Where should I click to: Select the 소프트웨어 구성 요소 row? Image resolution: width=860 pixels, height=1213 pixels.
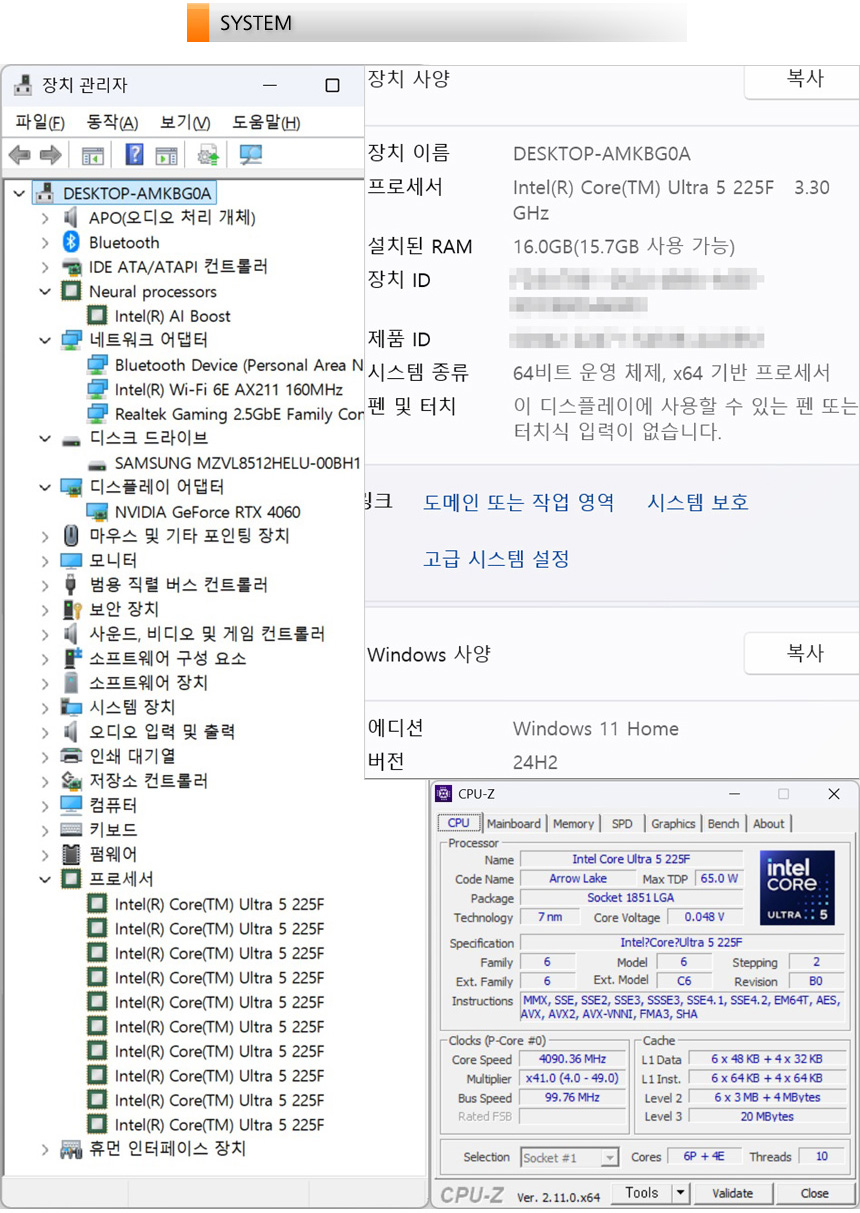tap(154, 658)
